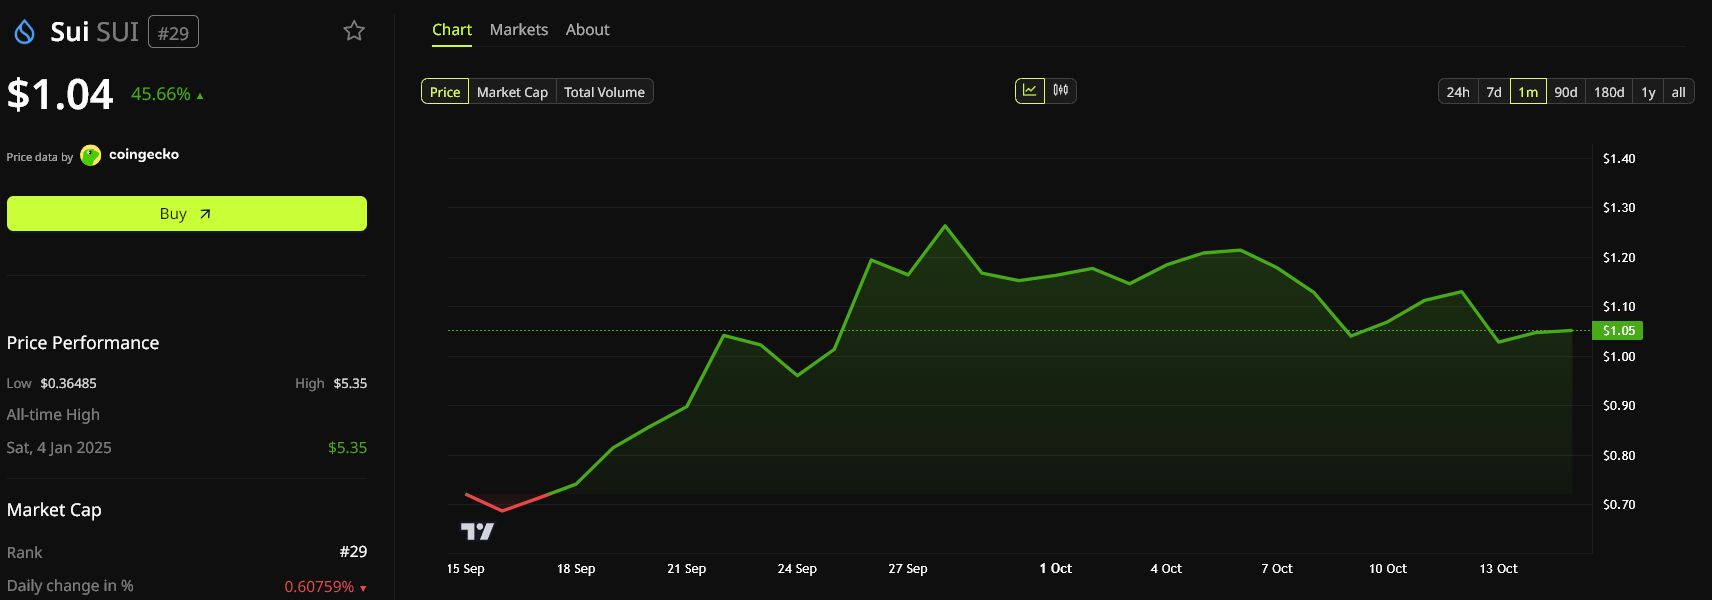This screenshot has height=600, width=1712.
Task: Set chart range to 24h
Action: (1458, 92)
